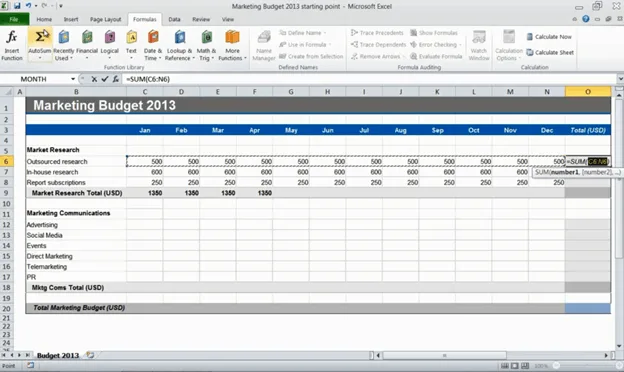Open Logical functions library
This screenshot has width=624, height=372.
pos(109,45)
